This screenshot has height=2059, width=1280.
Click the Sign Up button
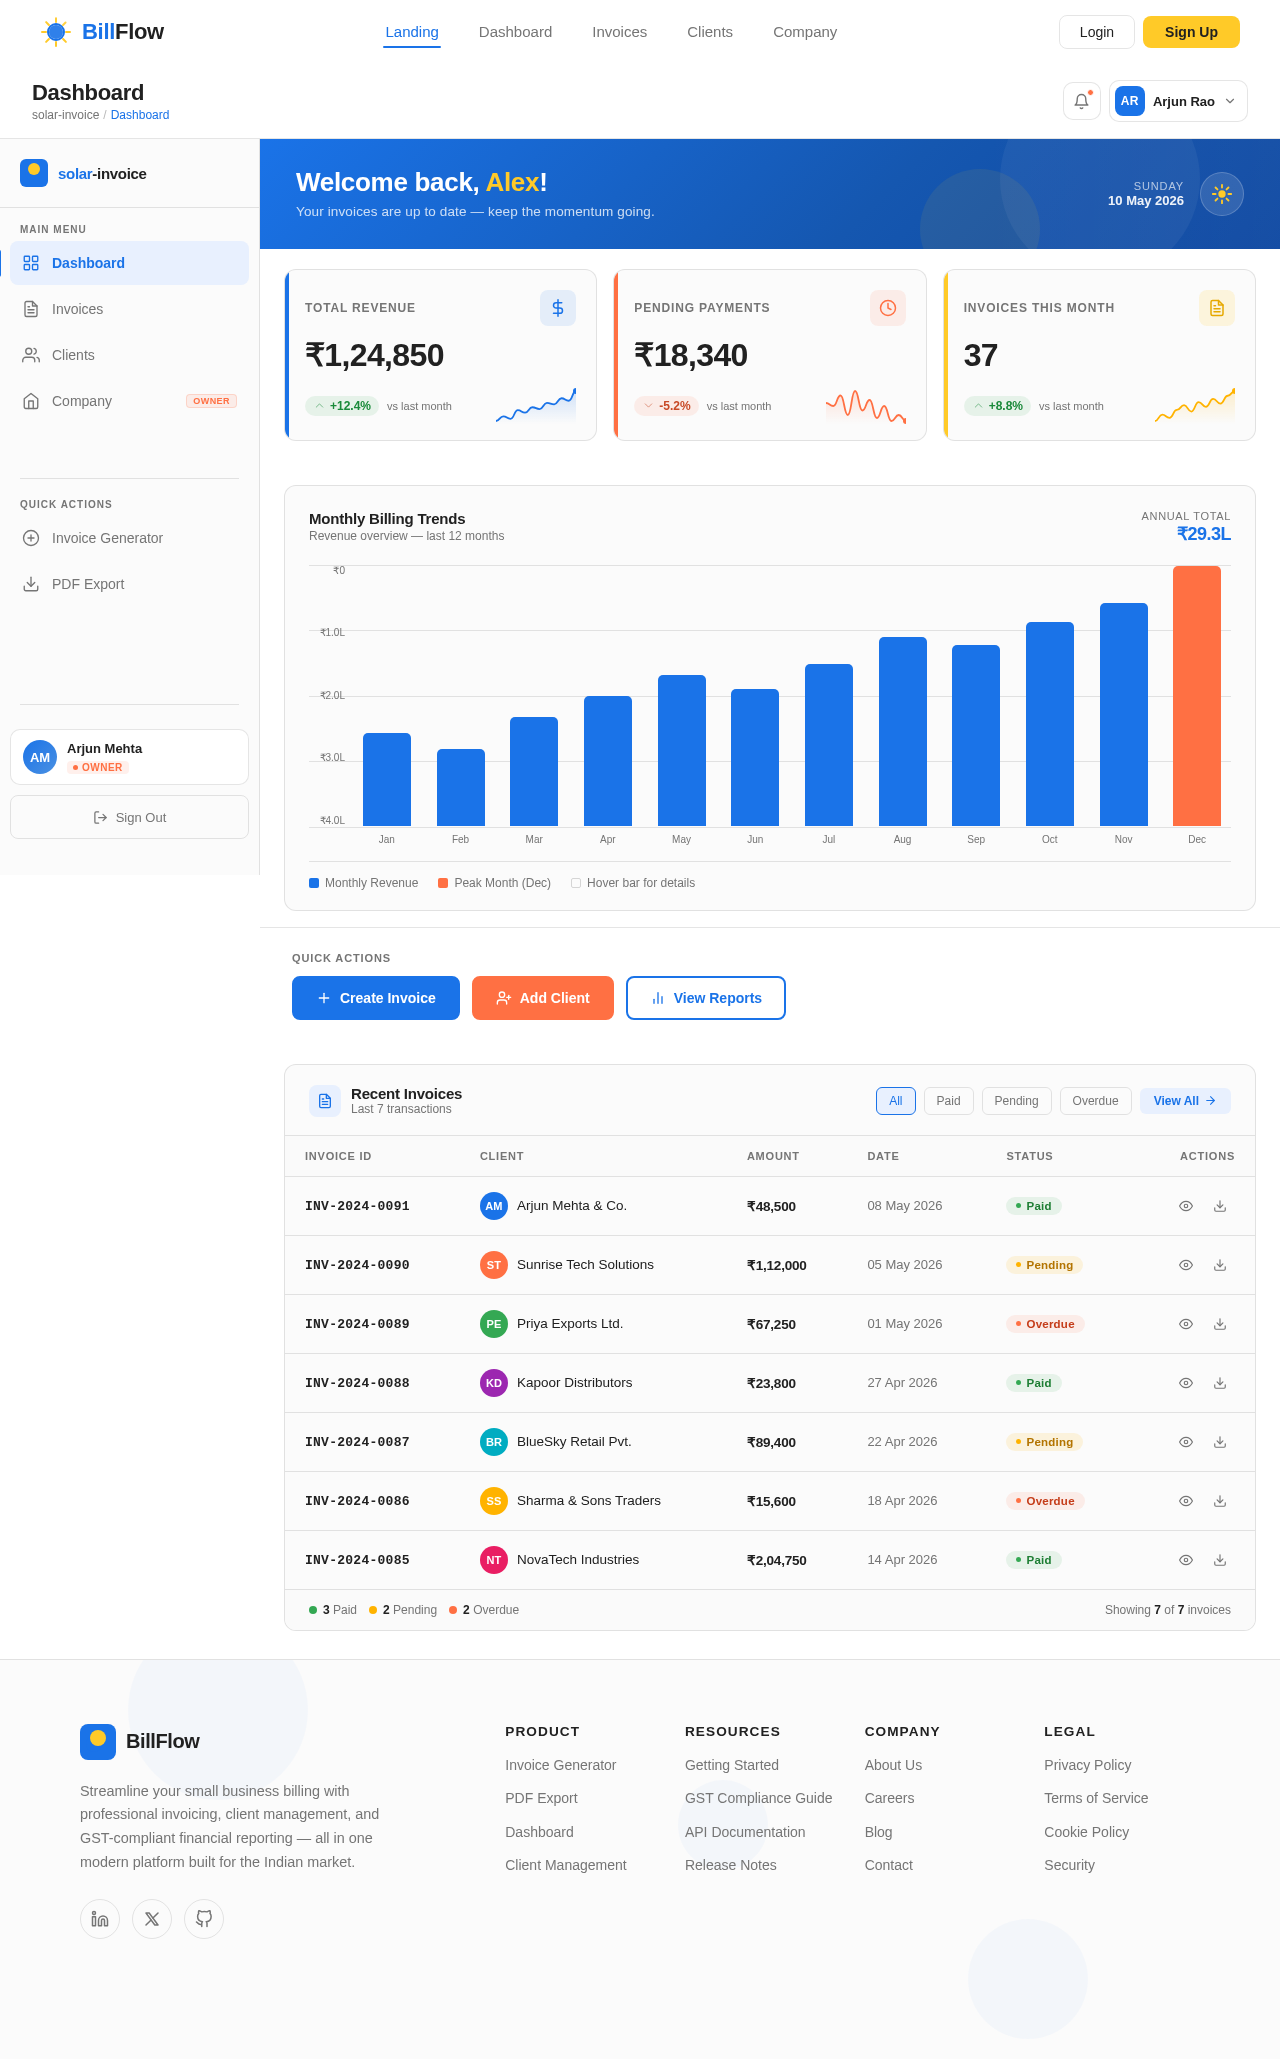[x=1191, y=32]
